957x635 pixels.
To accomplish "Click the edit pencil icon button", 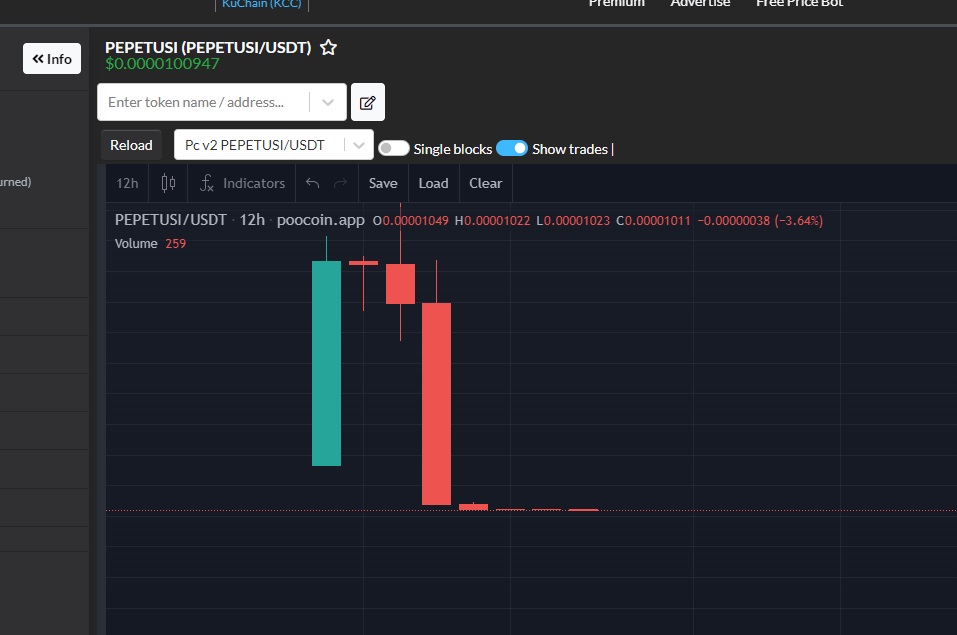I will [367, 102].
